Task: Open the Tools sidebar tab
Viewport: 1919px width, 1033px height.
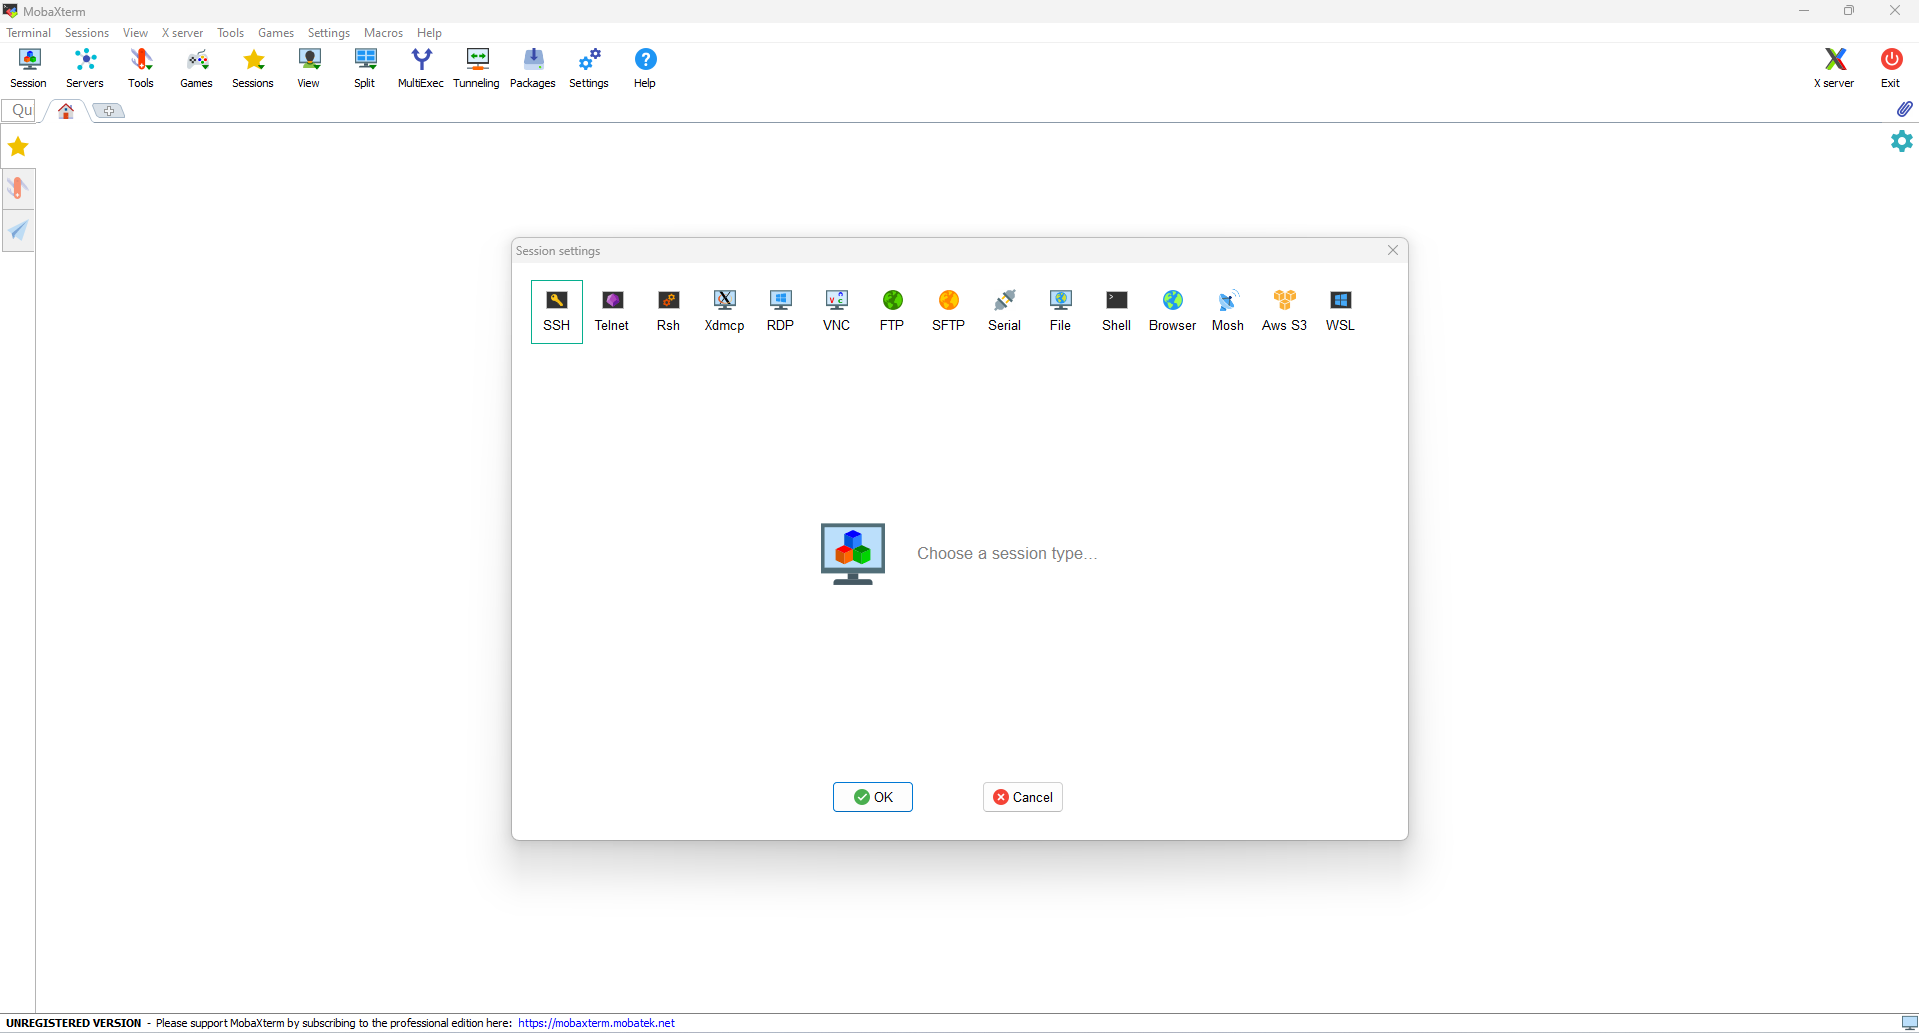Action: pos(18,189)
